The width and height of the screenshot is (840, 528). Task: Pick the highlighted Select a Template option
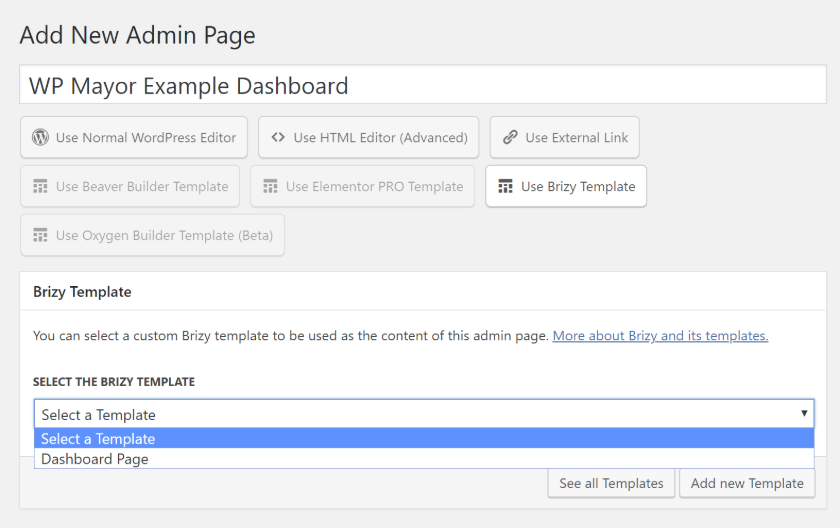(424, 439)
